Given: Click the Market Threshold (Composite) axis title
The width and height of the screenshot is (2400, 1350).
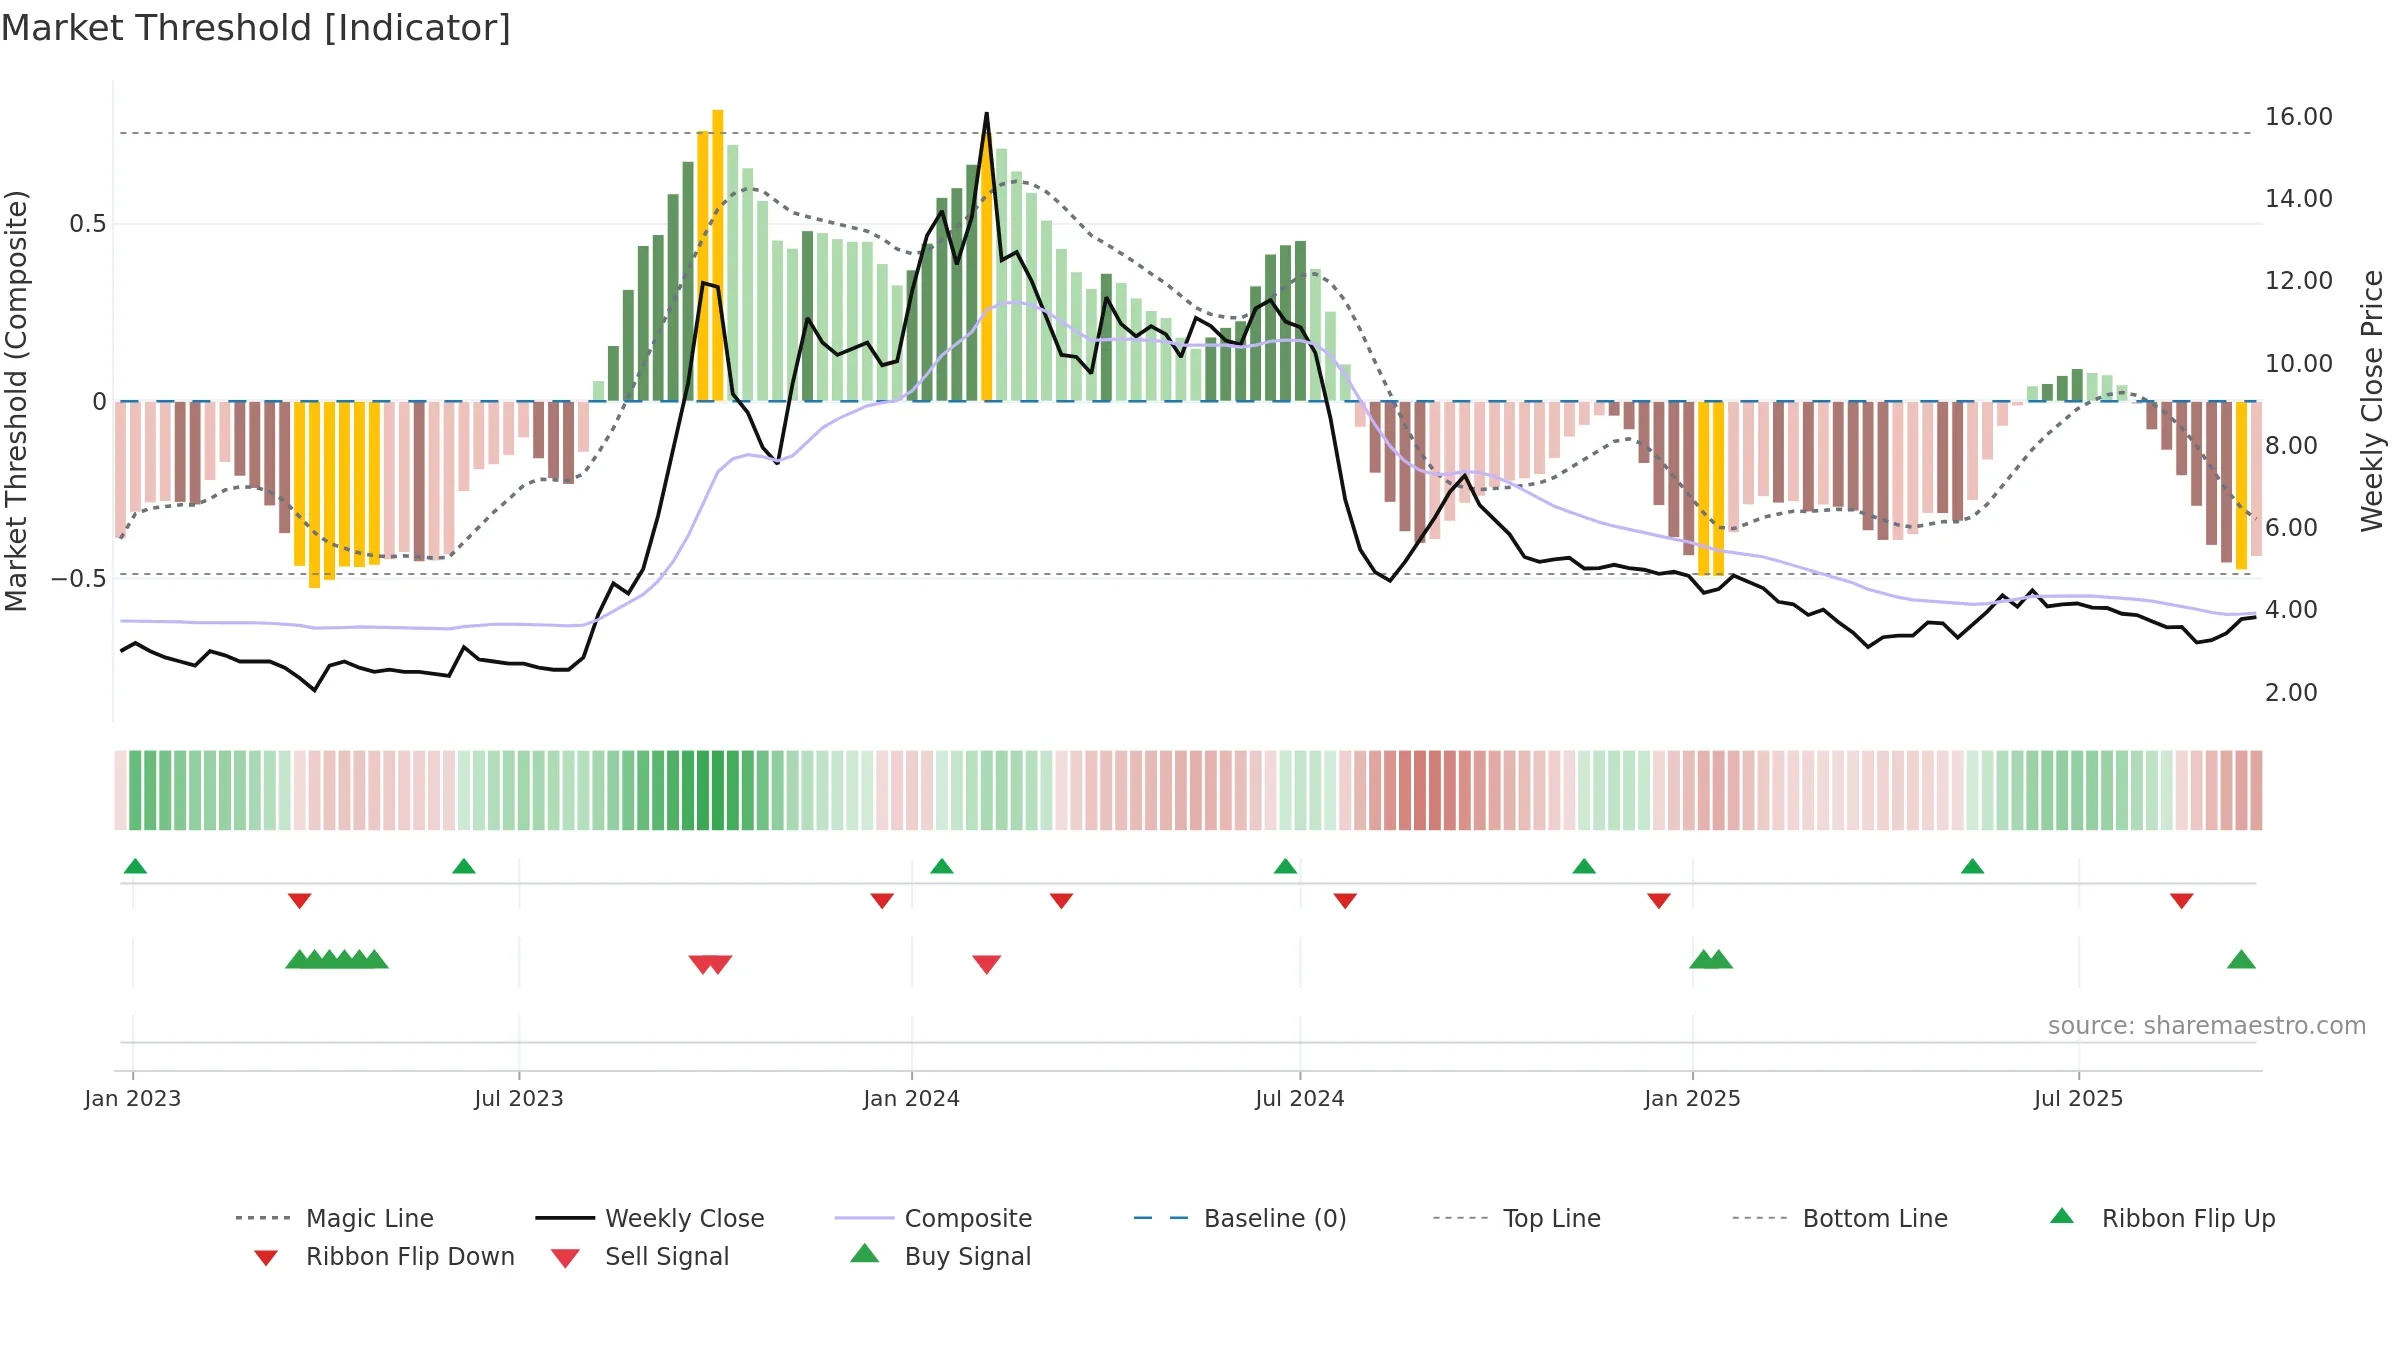Looking at the screenshot, I should coord(17,401).
